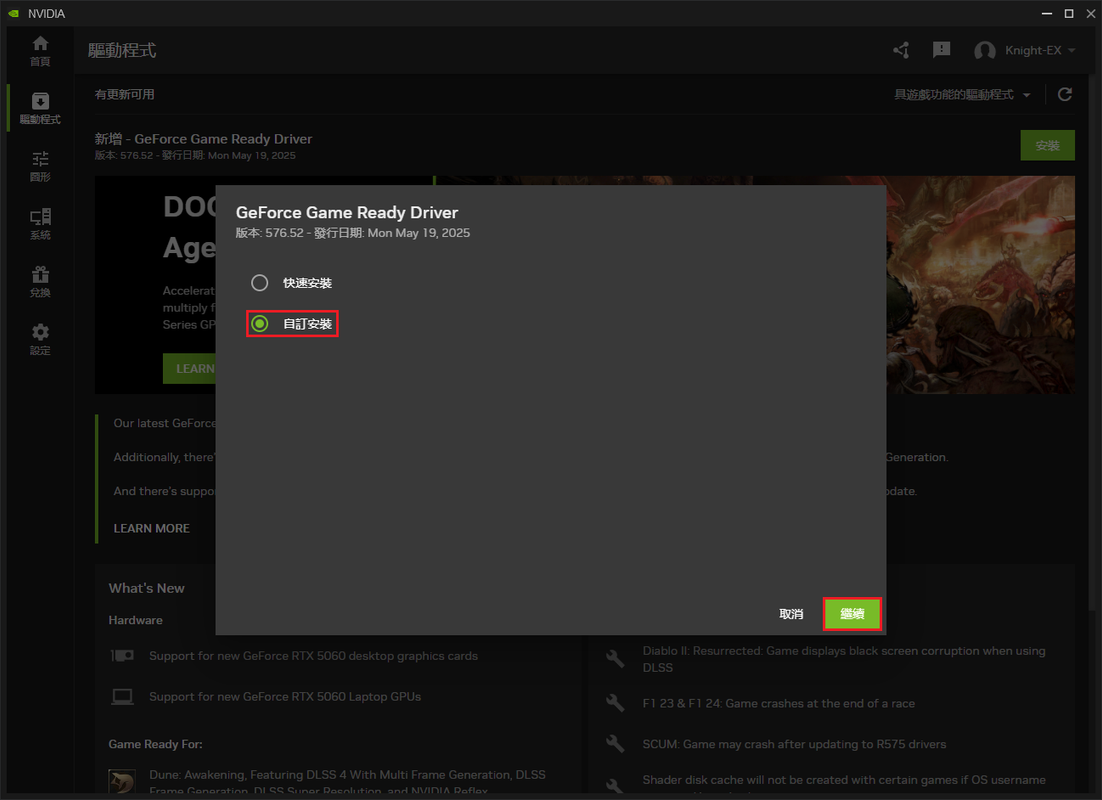Click the green LEARN button on banner
The width and height of the screenshot is (1102, 800).
[189, 368]
